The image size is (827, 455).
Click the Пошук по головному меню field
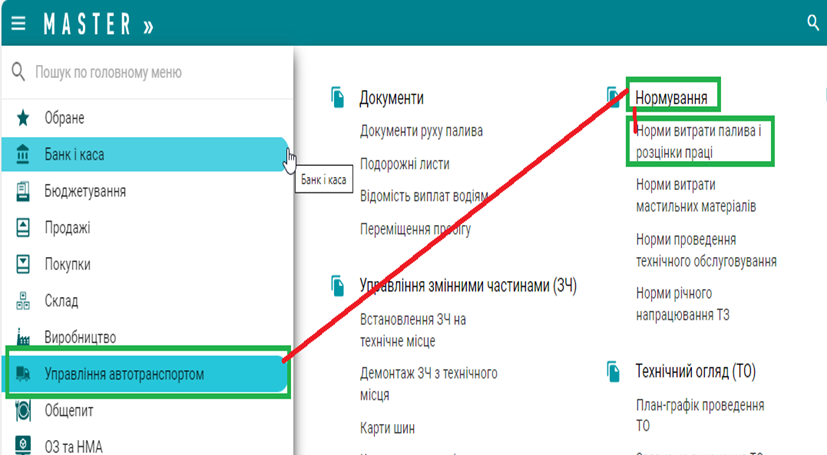point(150,72)
